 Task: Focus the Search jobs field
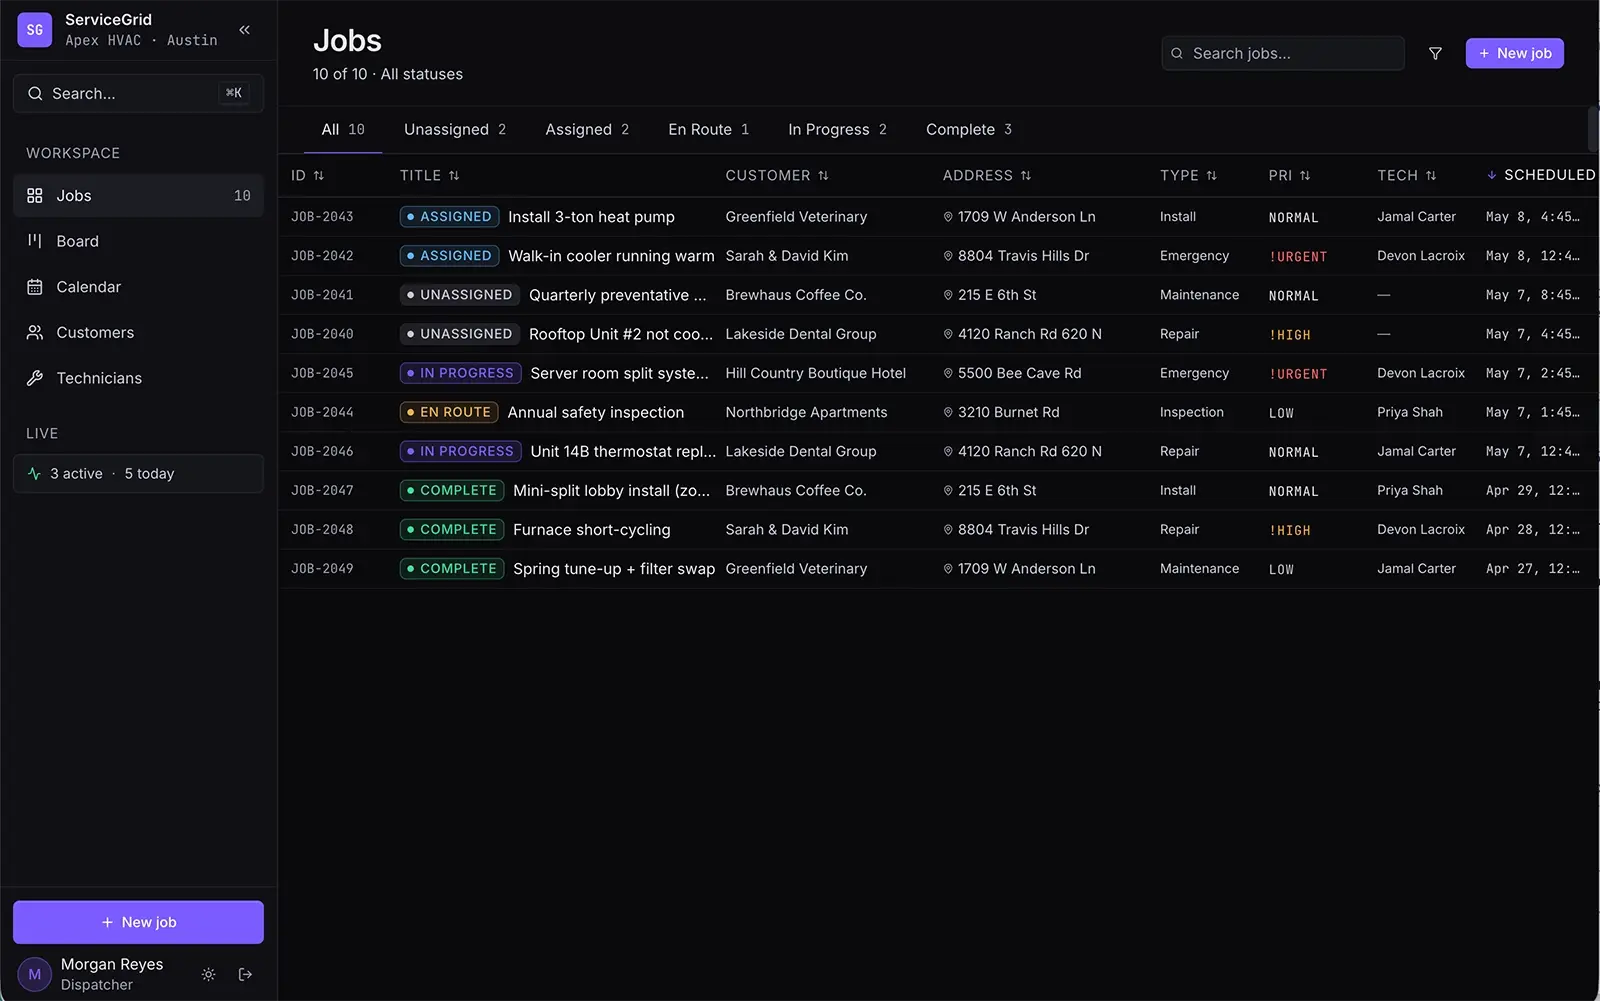1283,53
